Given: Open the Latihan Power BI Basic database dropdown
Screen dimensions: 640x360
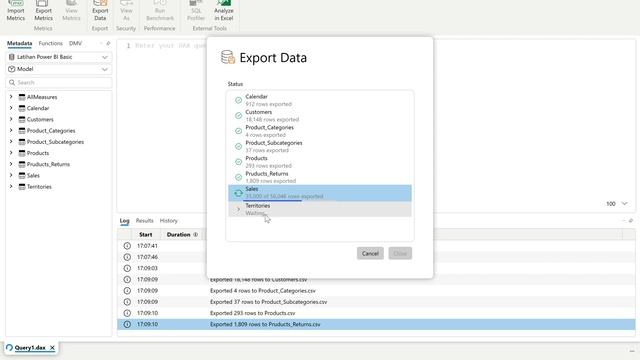Looking at the screenshot, I should [59, 57].
